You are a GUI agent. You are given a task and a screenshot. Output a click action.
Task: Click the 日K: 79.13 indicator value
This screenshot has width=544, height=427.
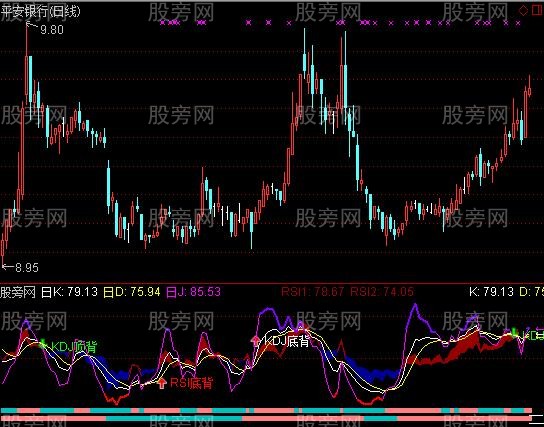[x=70, y=292]
